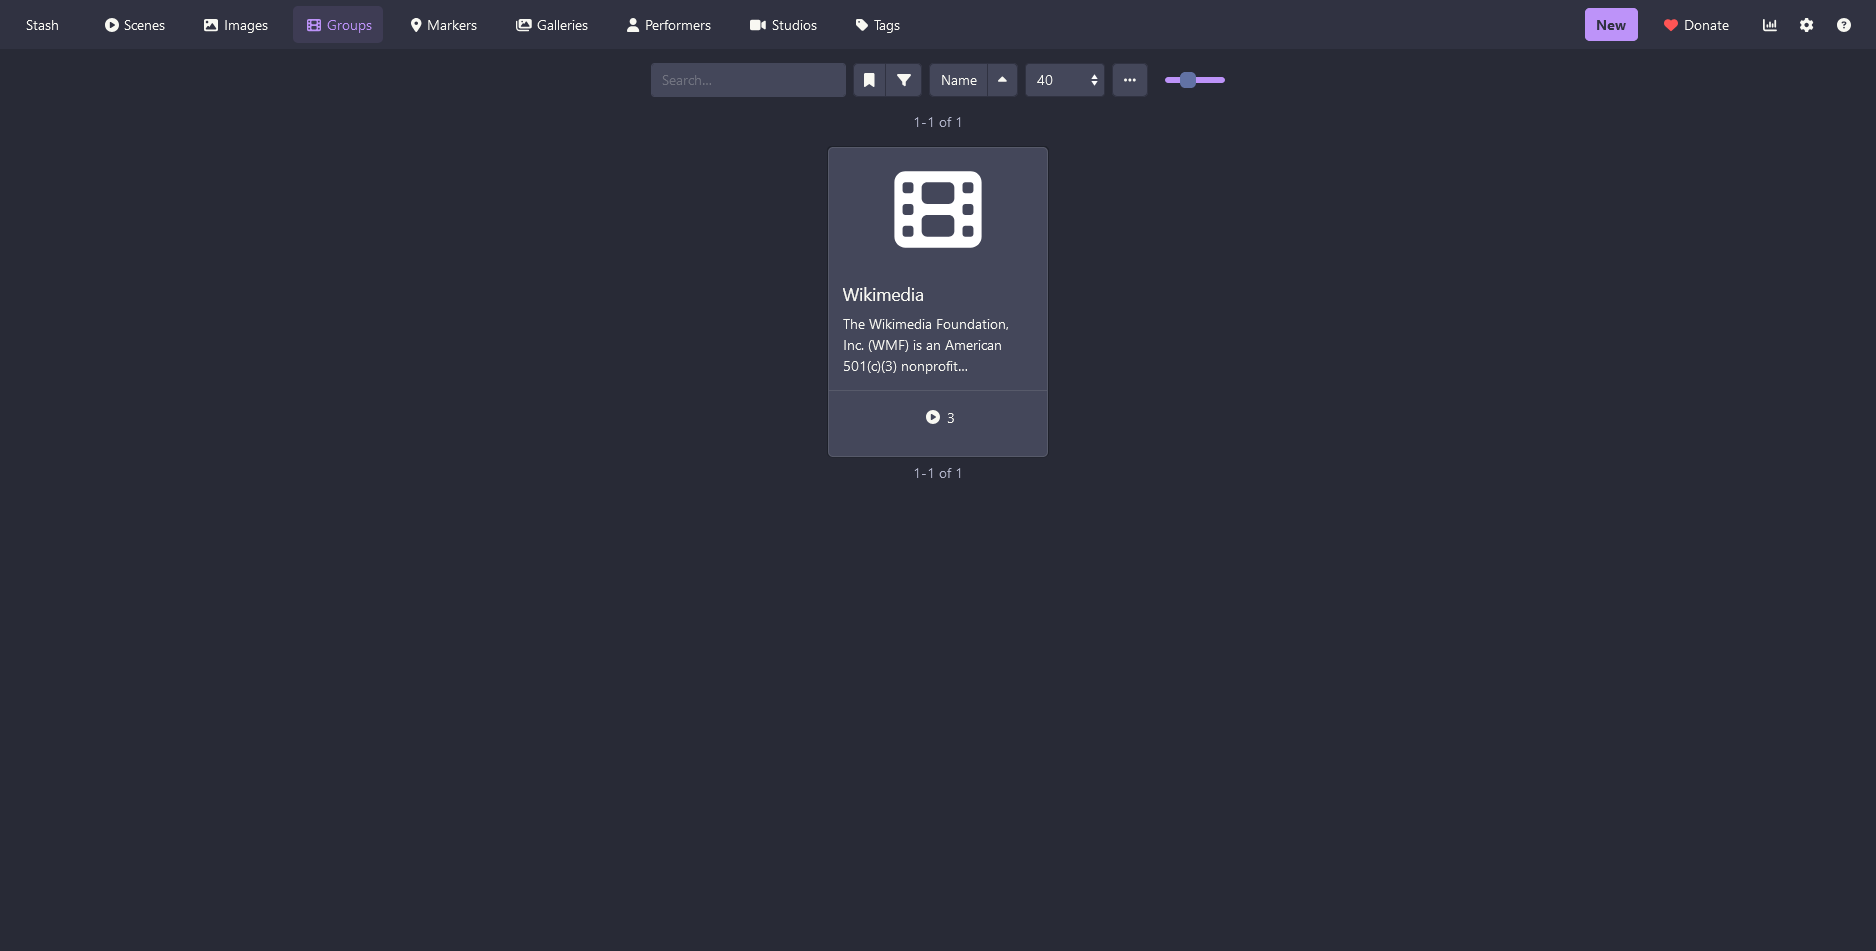The width and height of the screenshot is (1876, 951).
Task: Open the Wikimedia group title link
Action: coord(883,295)
